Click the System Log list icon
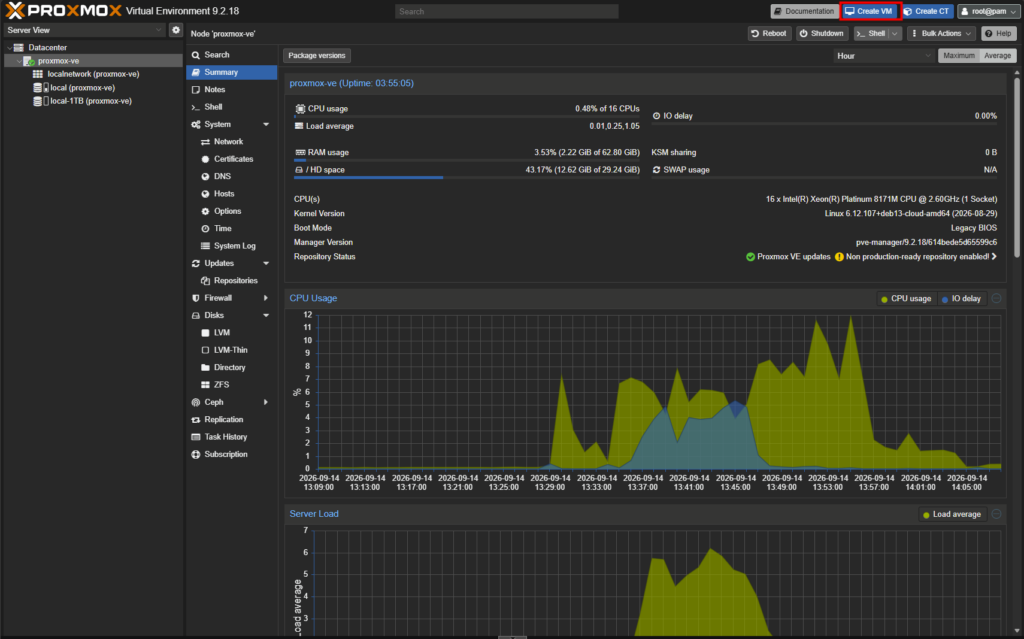This screenshot has height=639, width=1024. tap(206, 246)
